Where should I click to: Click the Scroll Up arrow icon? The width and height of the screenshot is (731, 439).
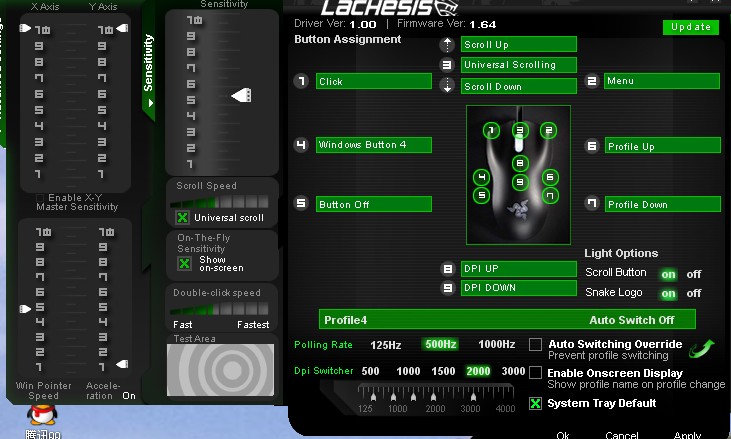click(447, 45)
